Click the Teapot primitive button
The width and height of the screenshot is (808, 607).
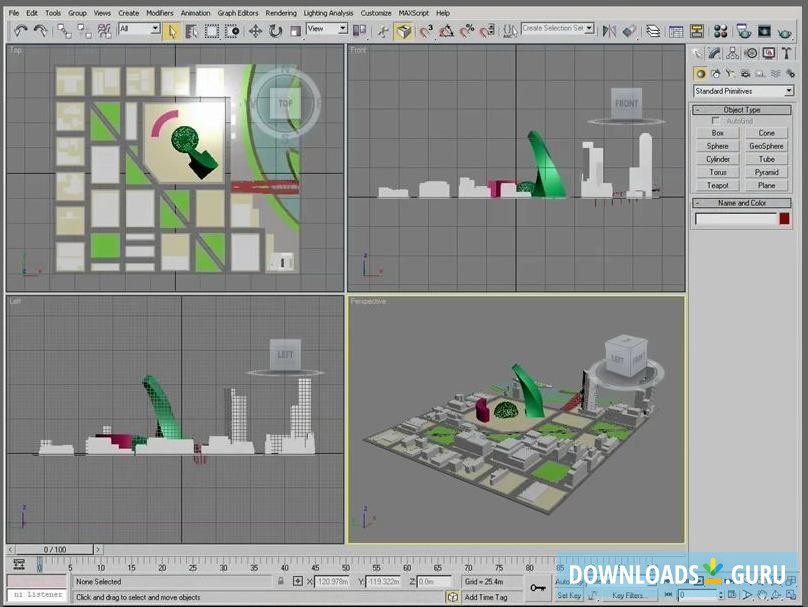pyautogui.click(x=718, y=185)
